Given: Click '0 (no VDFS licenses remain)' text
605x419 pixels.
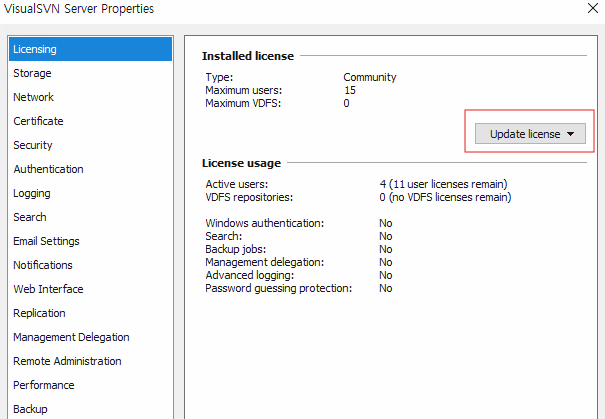Looking at the screenshot, I should point(445,197).
